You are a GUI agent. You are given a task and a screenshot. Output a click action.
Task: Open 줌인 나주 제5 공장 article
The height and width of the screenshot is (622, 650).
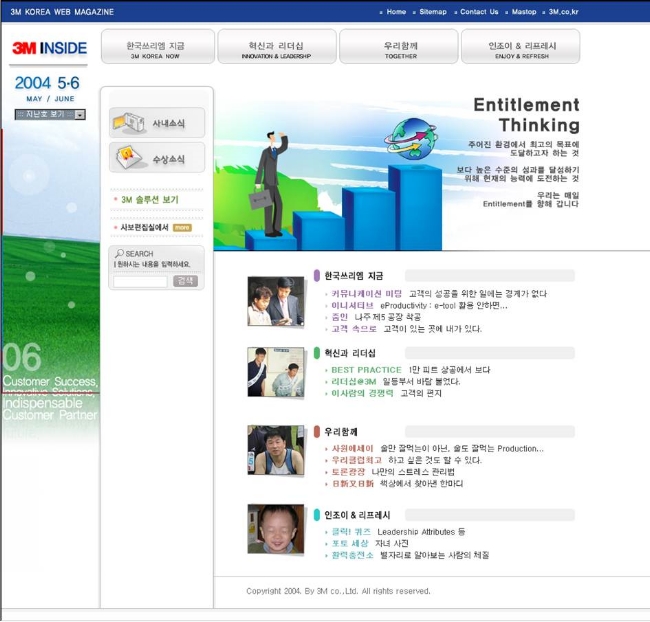tap(376, 317)
